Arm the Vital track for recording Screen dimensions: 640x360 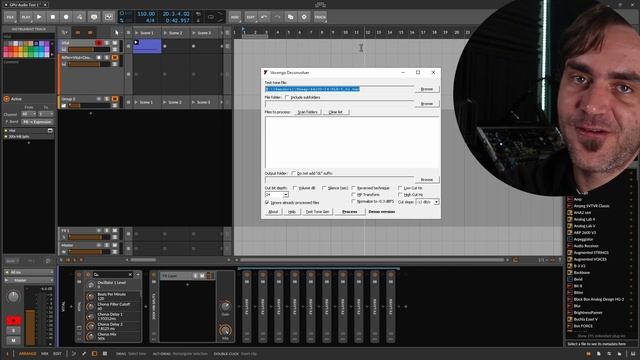[x=99, y=43]
